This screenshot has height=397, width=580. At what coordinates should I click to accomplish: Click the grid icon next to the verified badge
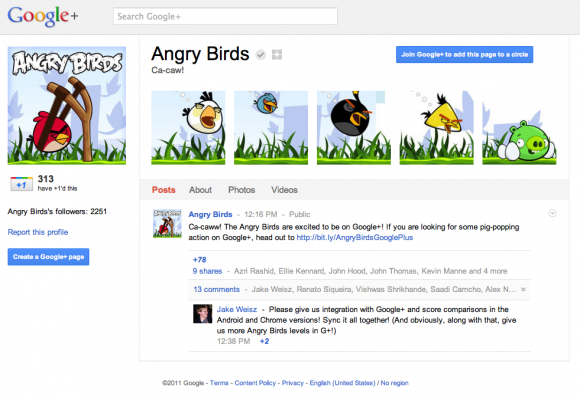[277, 55]
